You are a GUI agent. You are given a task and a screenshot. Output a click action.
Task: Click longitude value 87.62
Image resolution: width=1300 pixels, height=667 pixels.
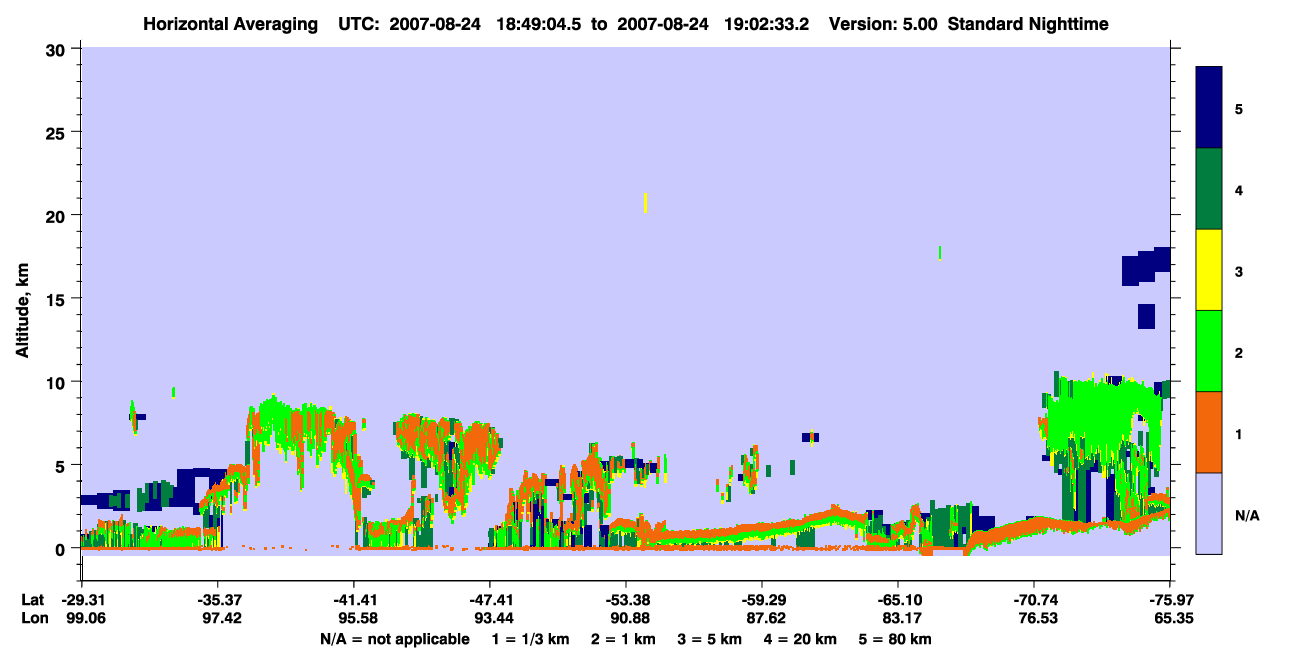pyautogui.click(x=765, y=619)
